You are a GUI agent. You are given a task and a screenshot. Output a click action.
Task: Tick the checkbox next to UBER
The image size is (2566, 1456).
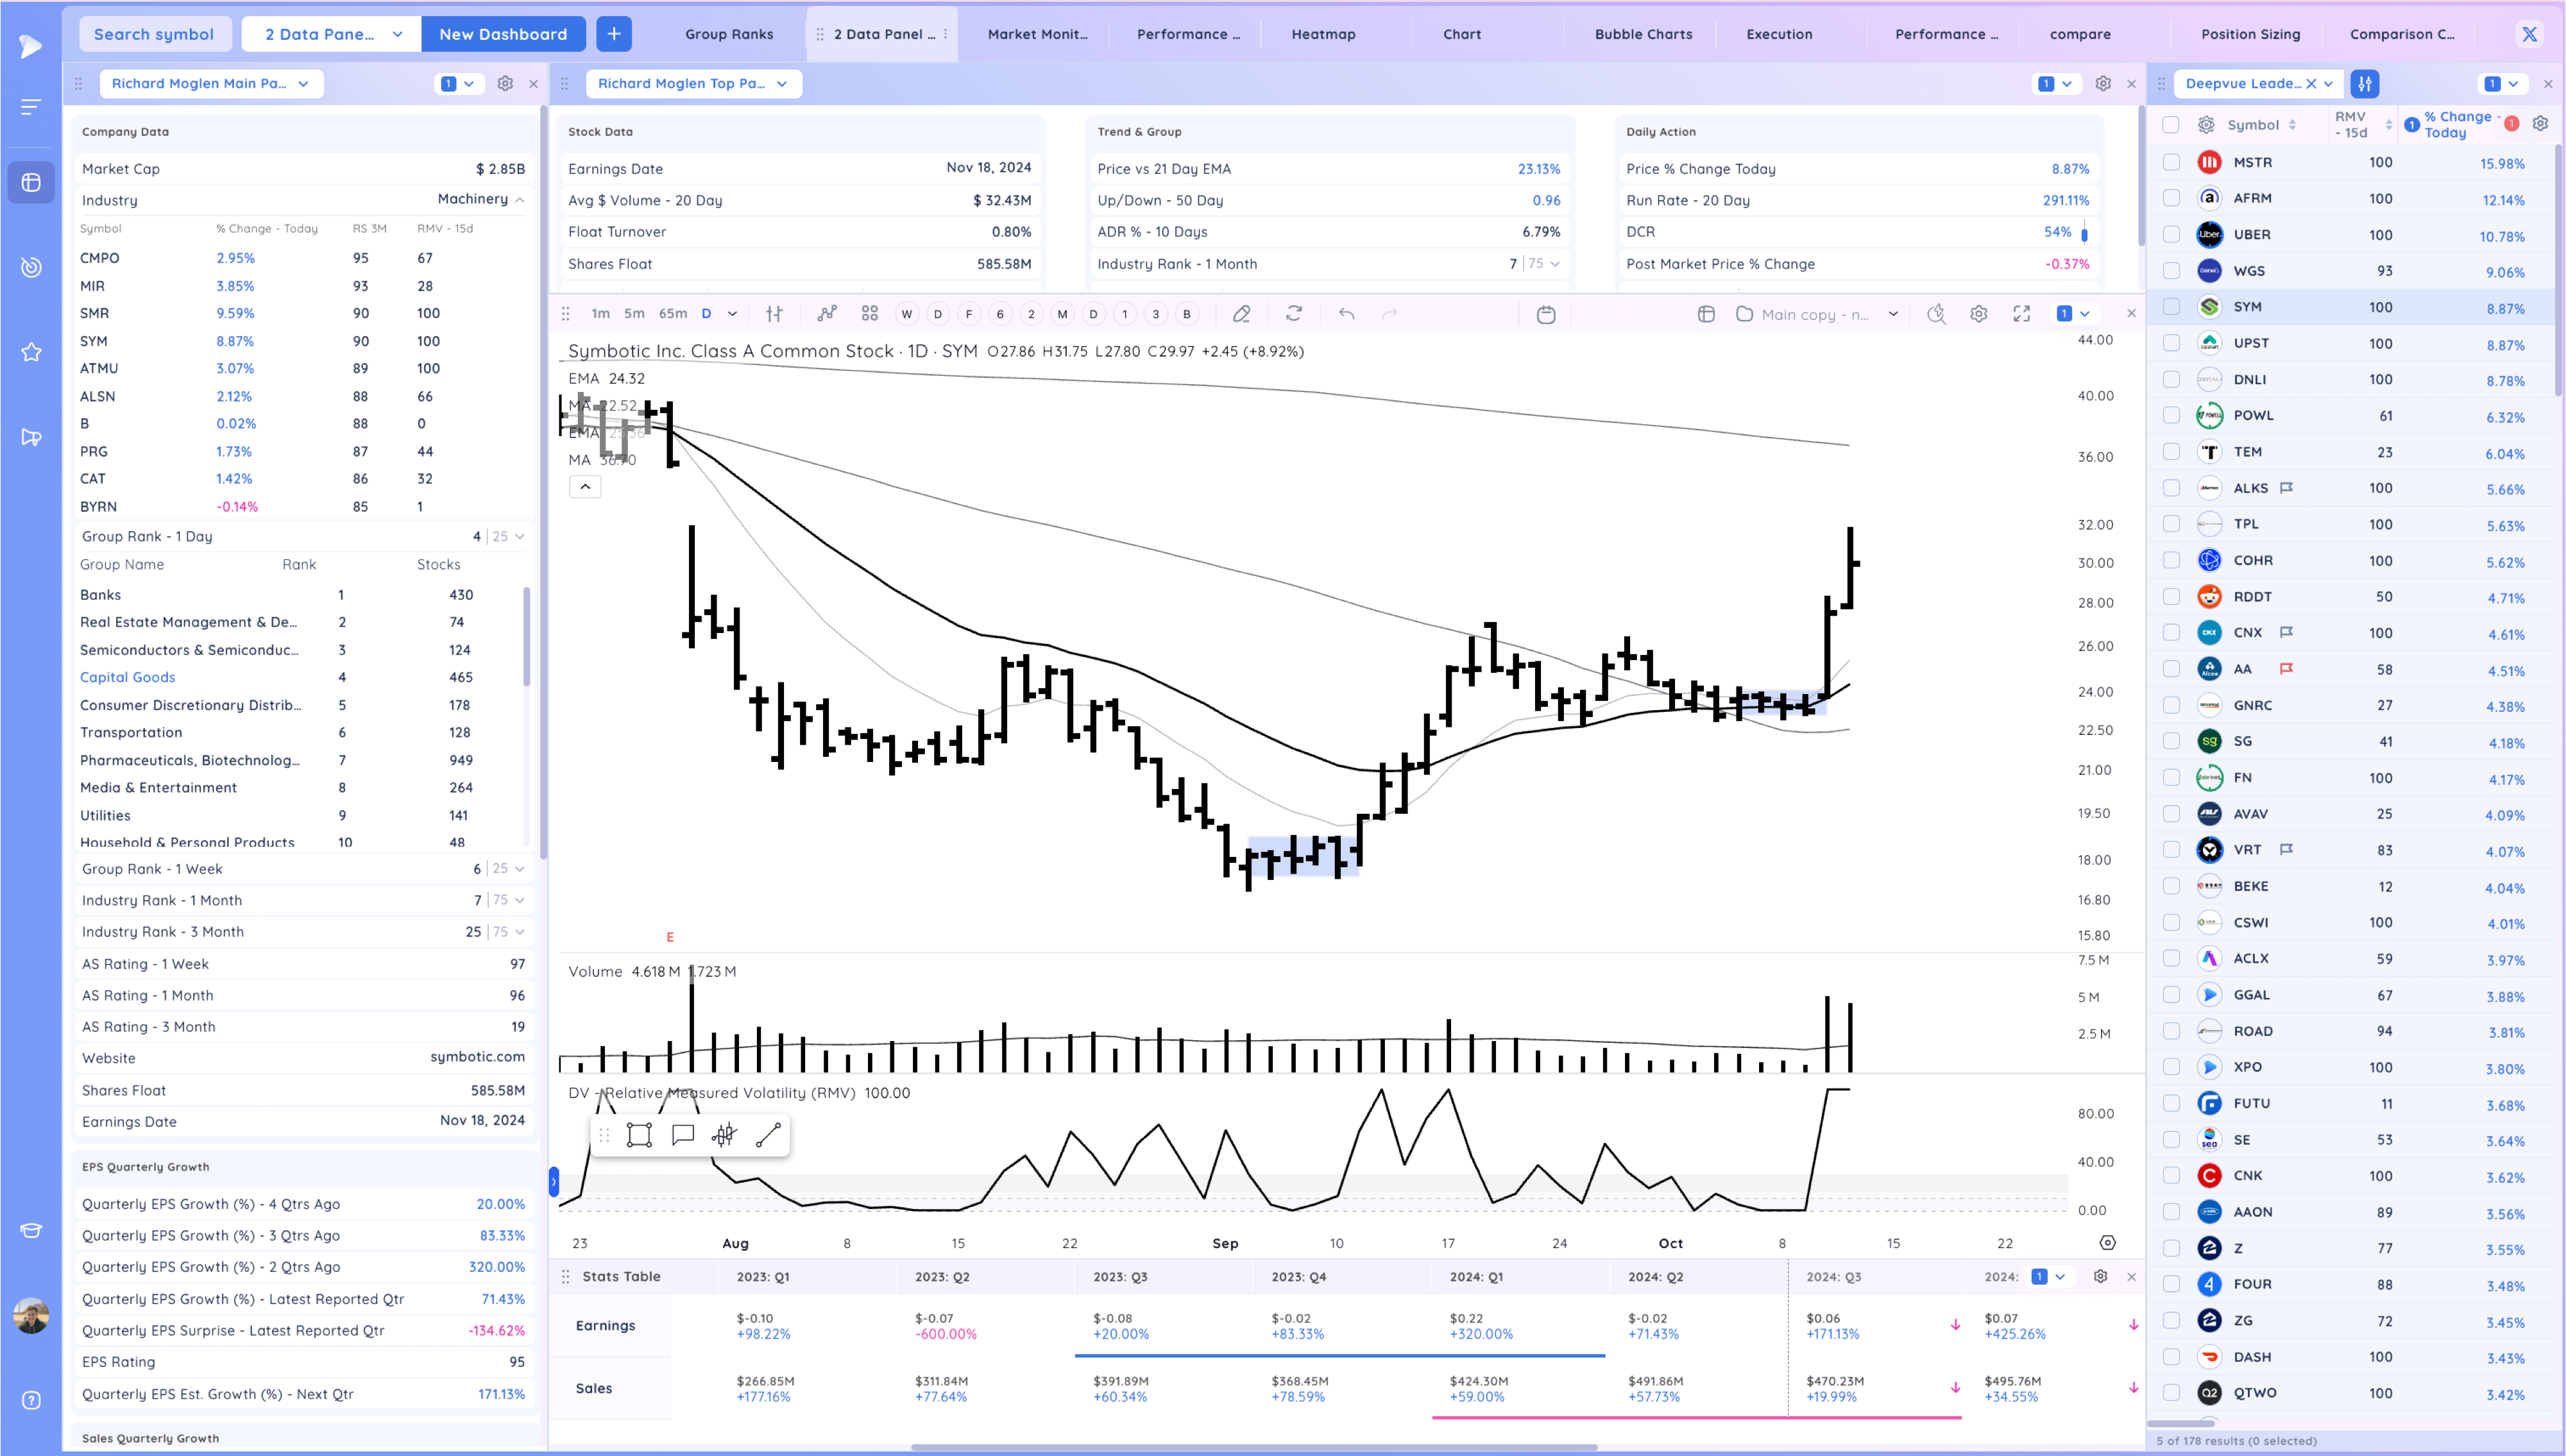(x=2171, y=234)
